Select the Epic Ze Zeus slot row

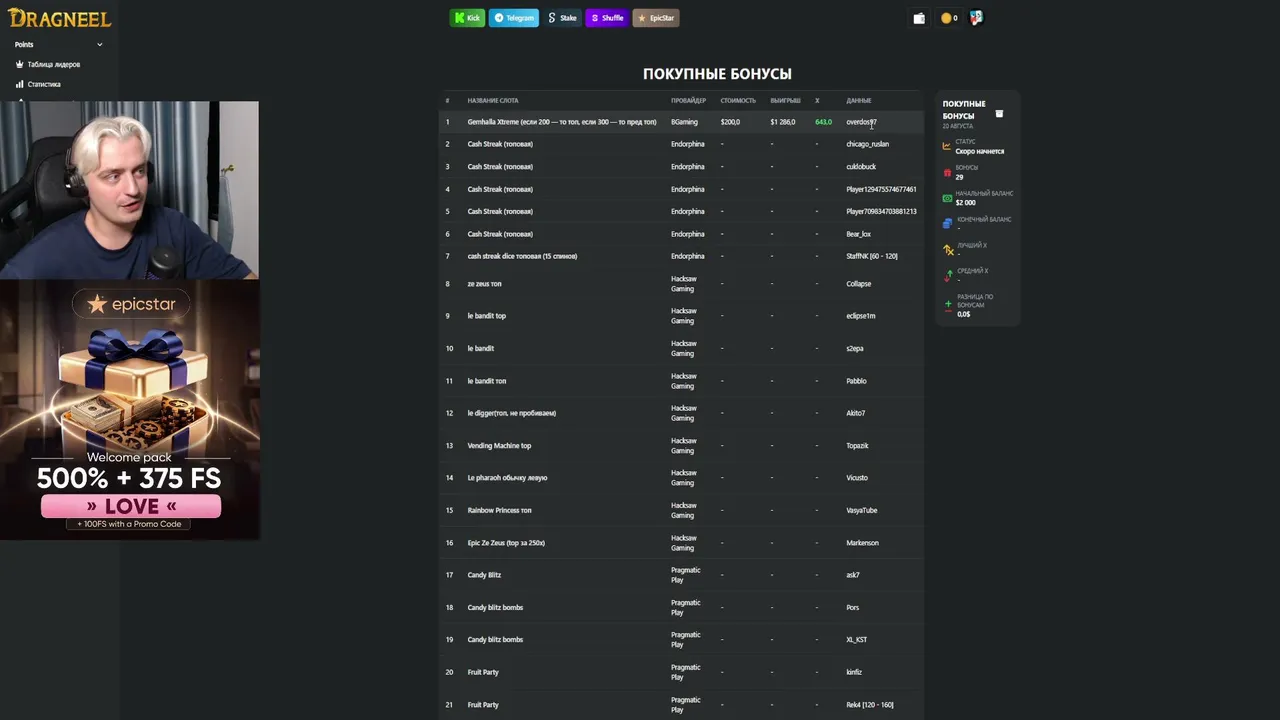(682, 543)
